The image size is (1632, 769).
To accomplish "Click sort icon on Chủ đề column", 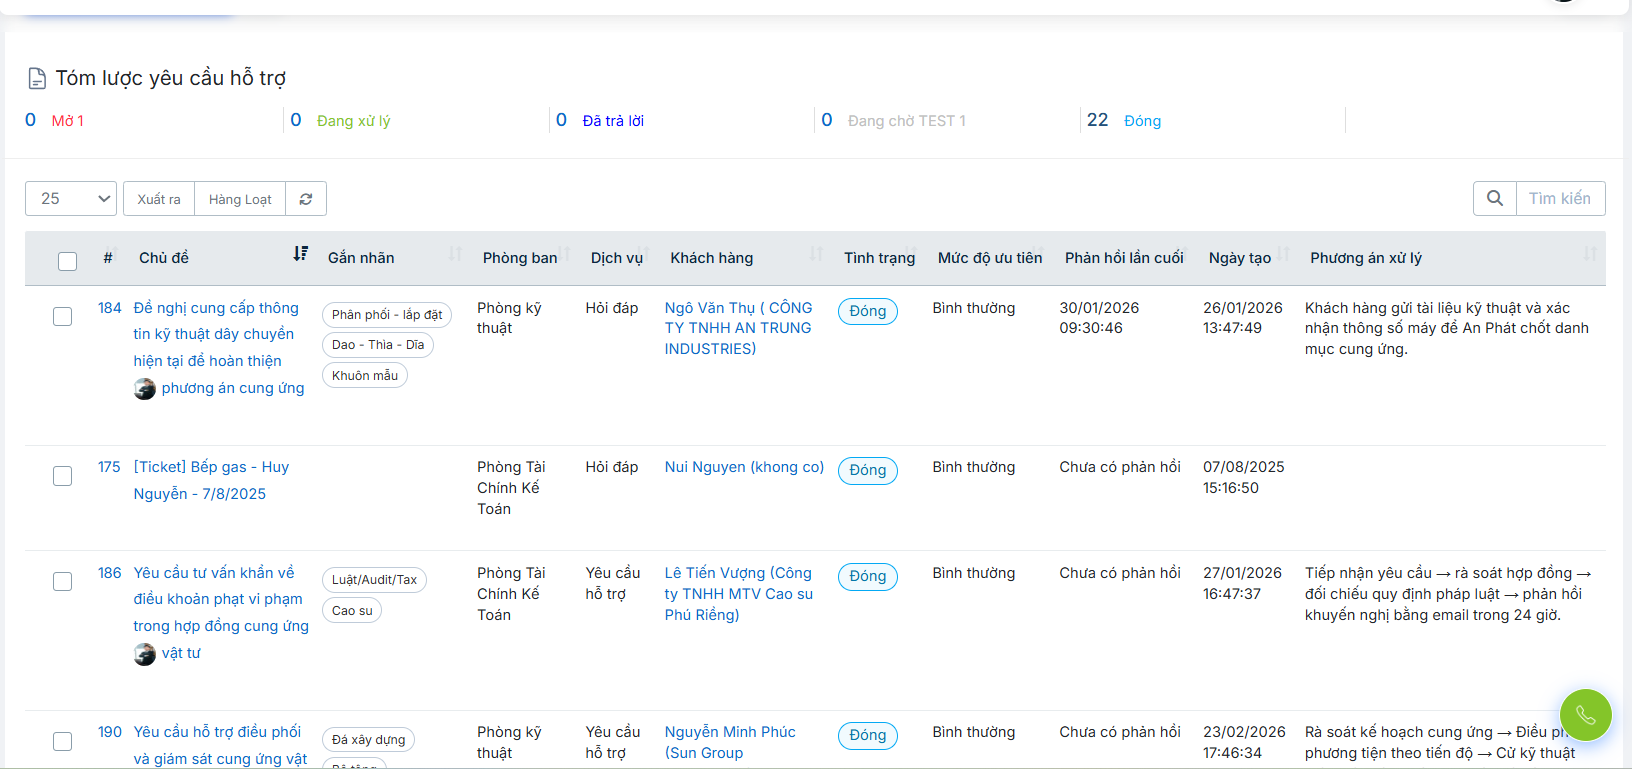I will click(x=300, y=254).
